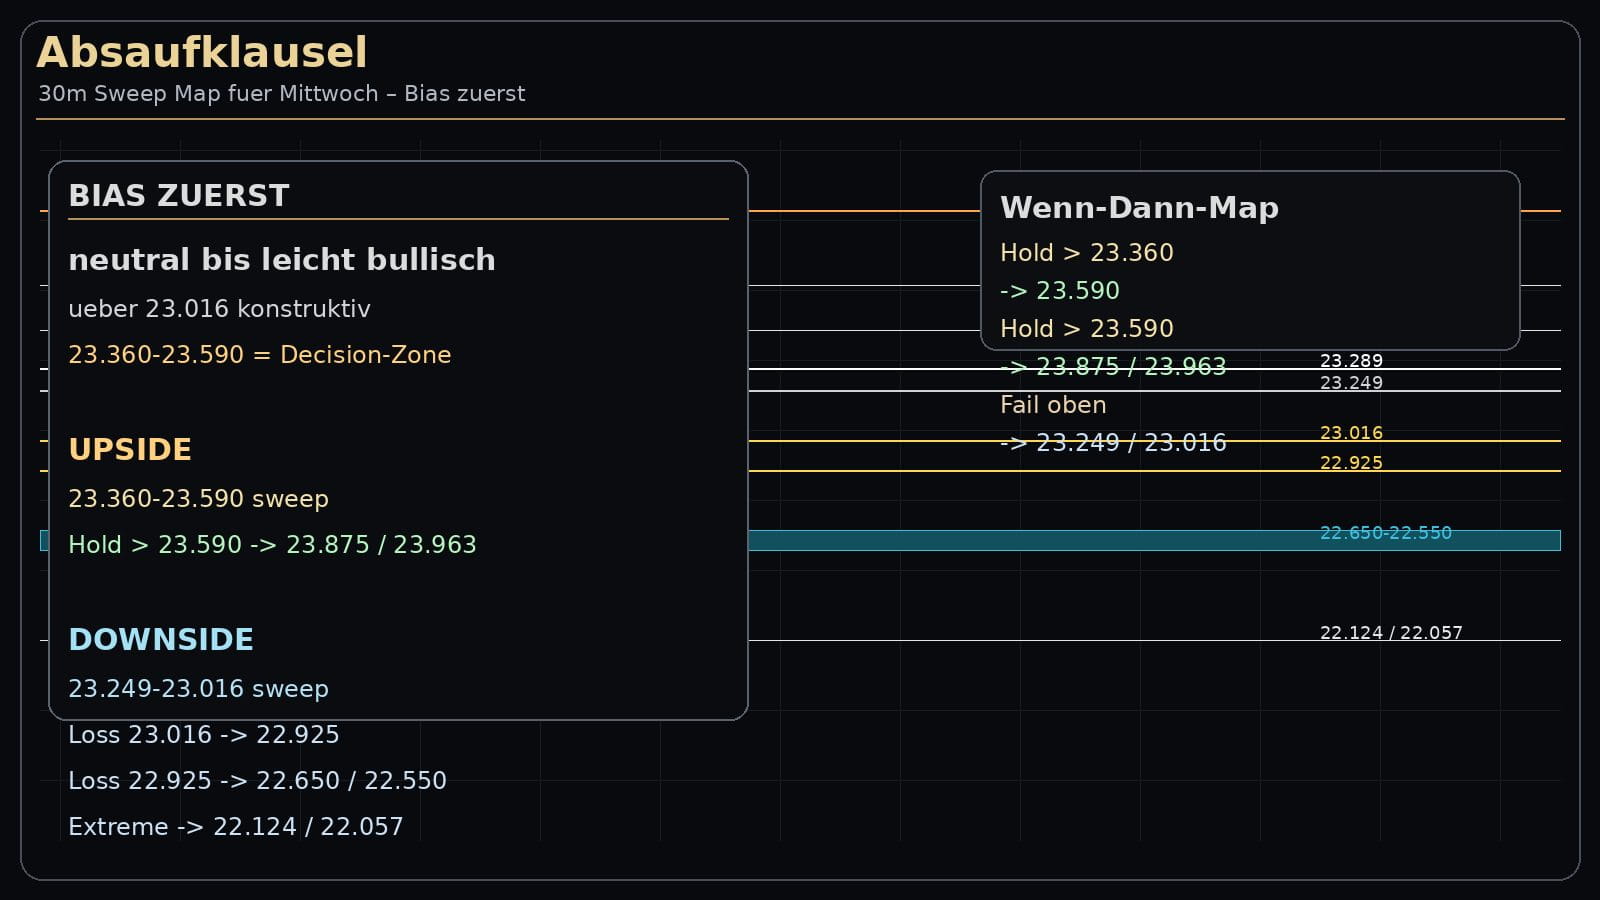
Task: Click the DOWNSIDE section heading
Action: point(161,640)
